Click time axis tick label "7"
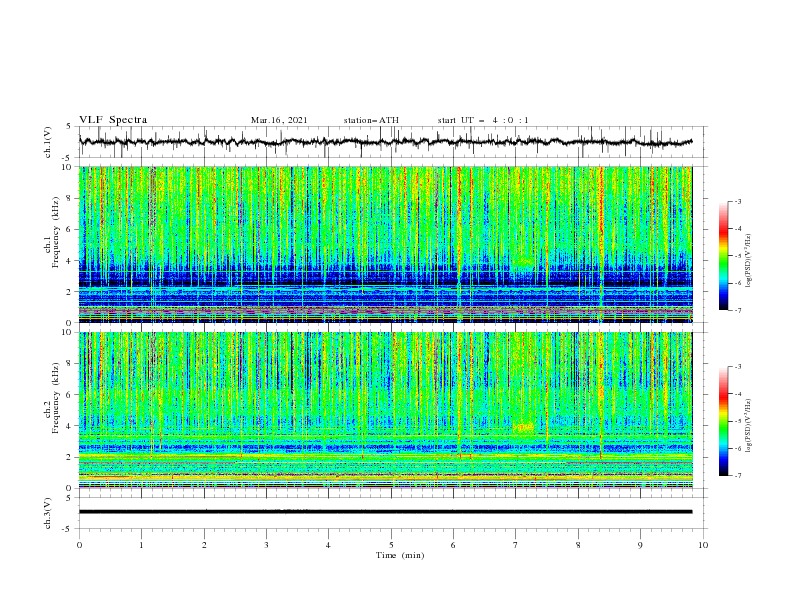Screen dimensions: 792x612 coord(516,545)
